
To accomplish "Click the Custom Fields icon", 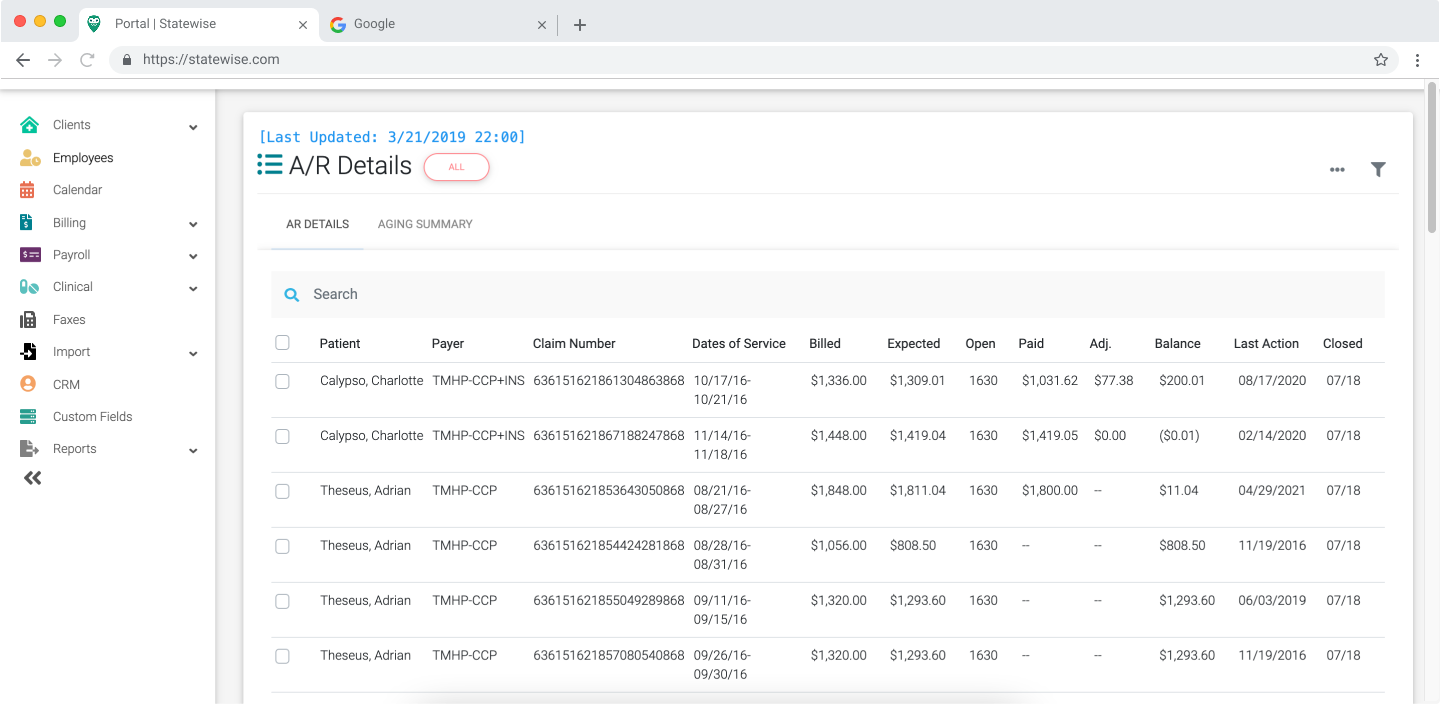I will click(29, 416).
